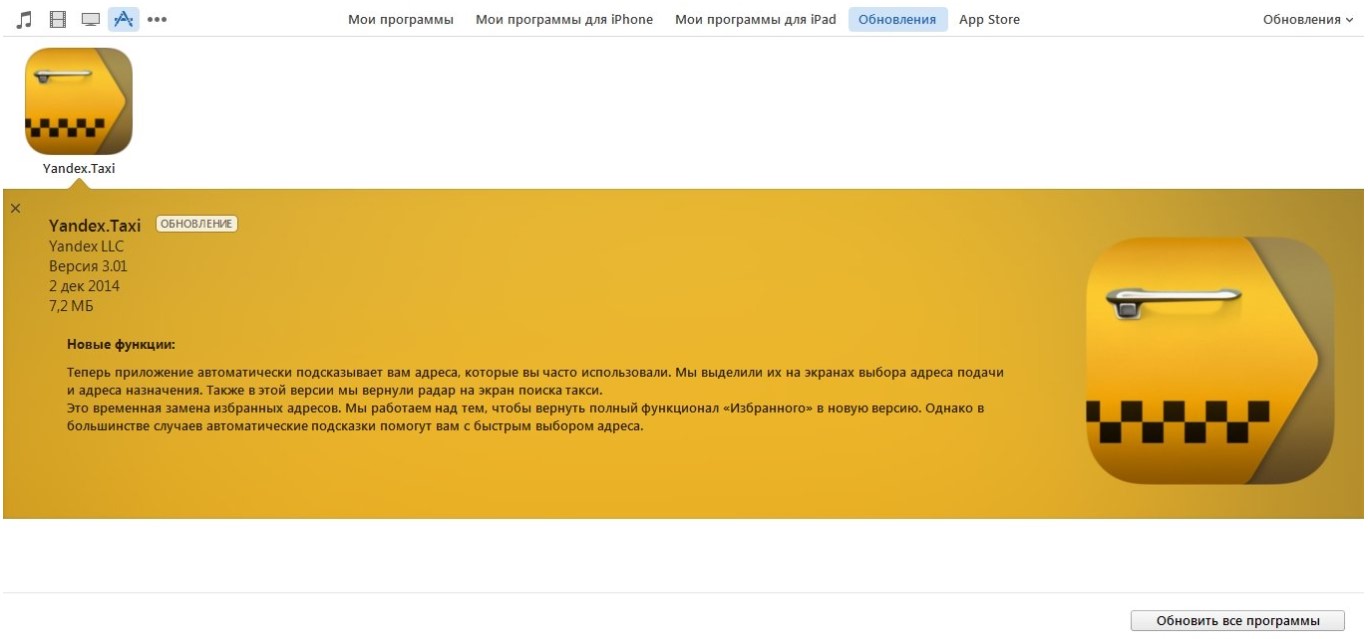Click the bold Yandex.Taxi title in details
This screenshot has width=1368, height=639.
click(x=95, y=226)
